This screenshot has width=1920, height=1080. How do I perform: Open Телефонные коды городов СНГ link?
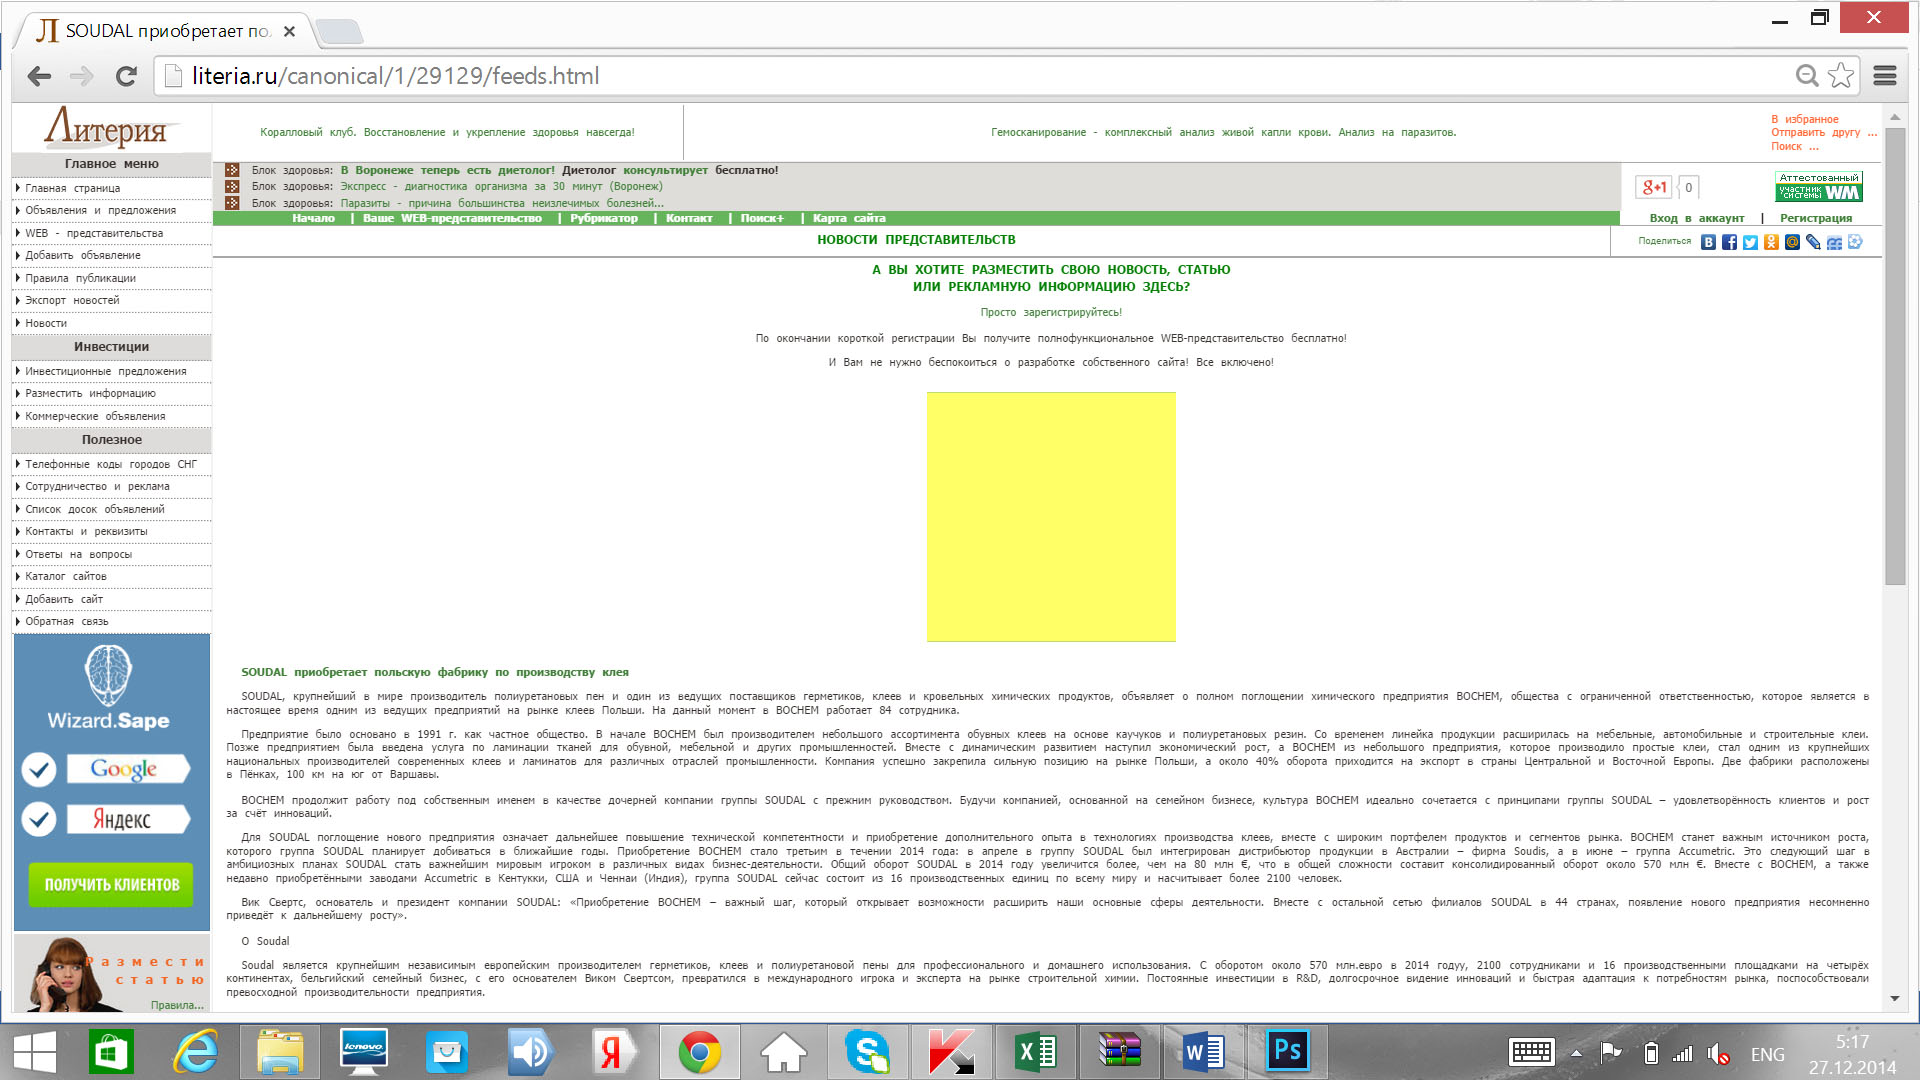(x=112, y=464)
